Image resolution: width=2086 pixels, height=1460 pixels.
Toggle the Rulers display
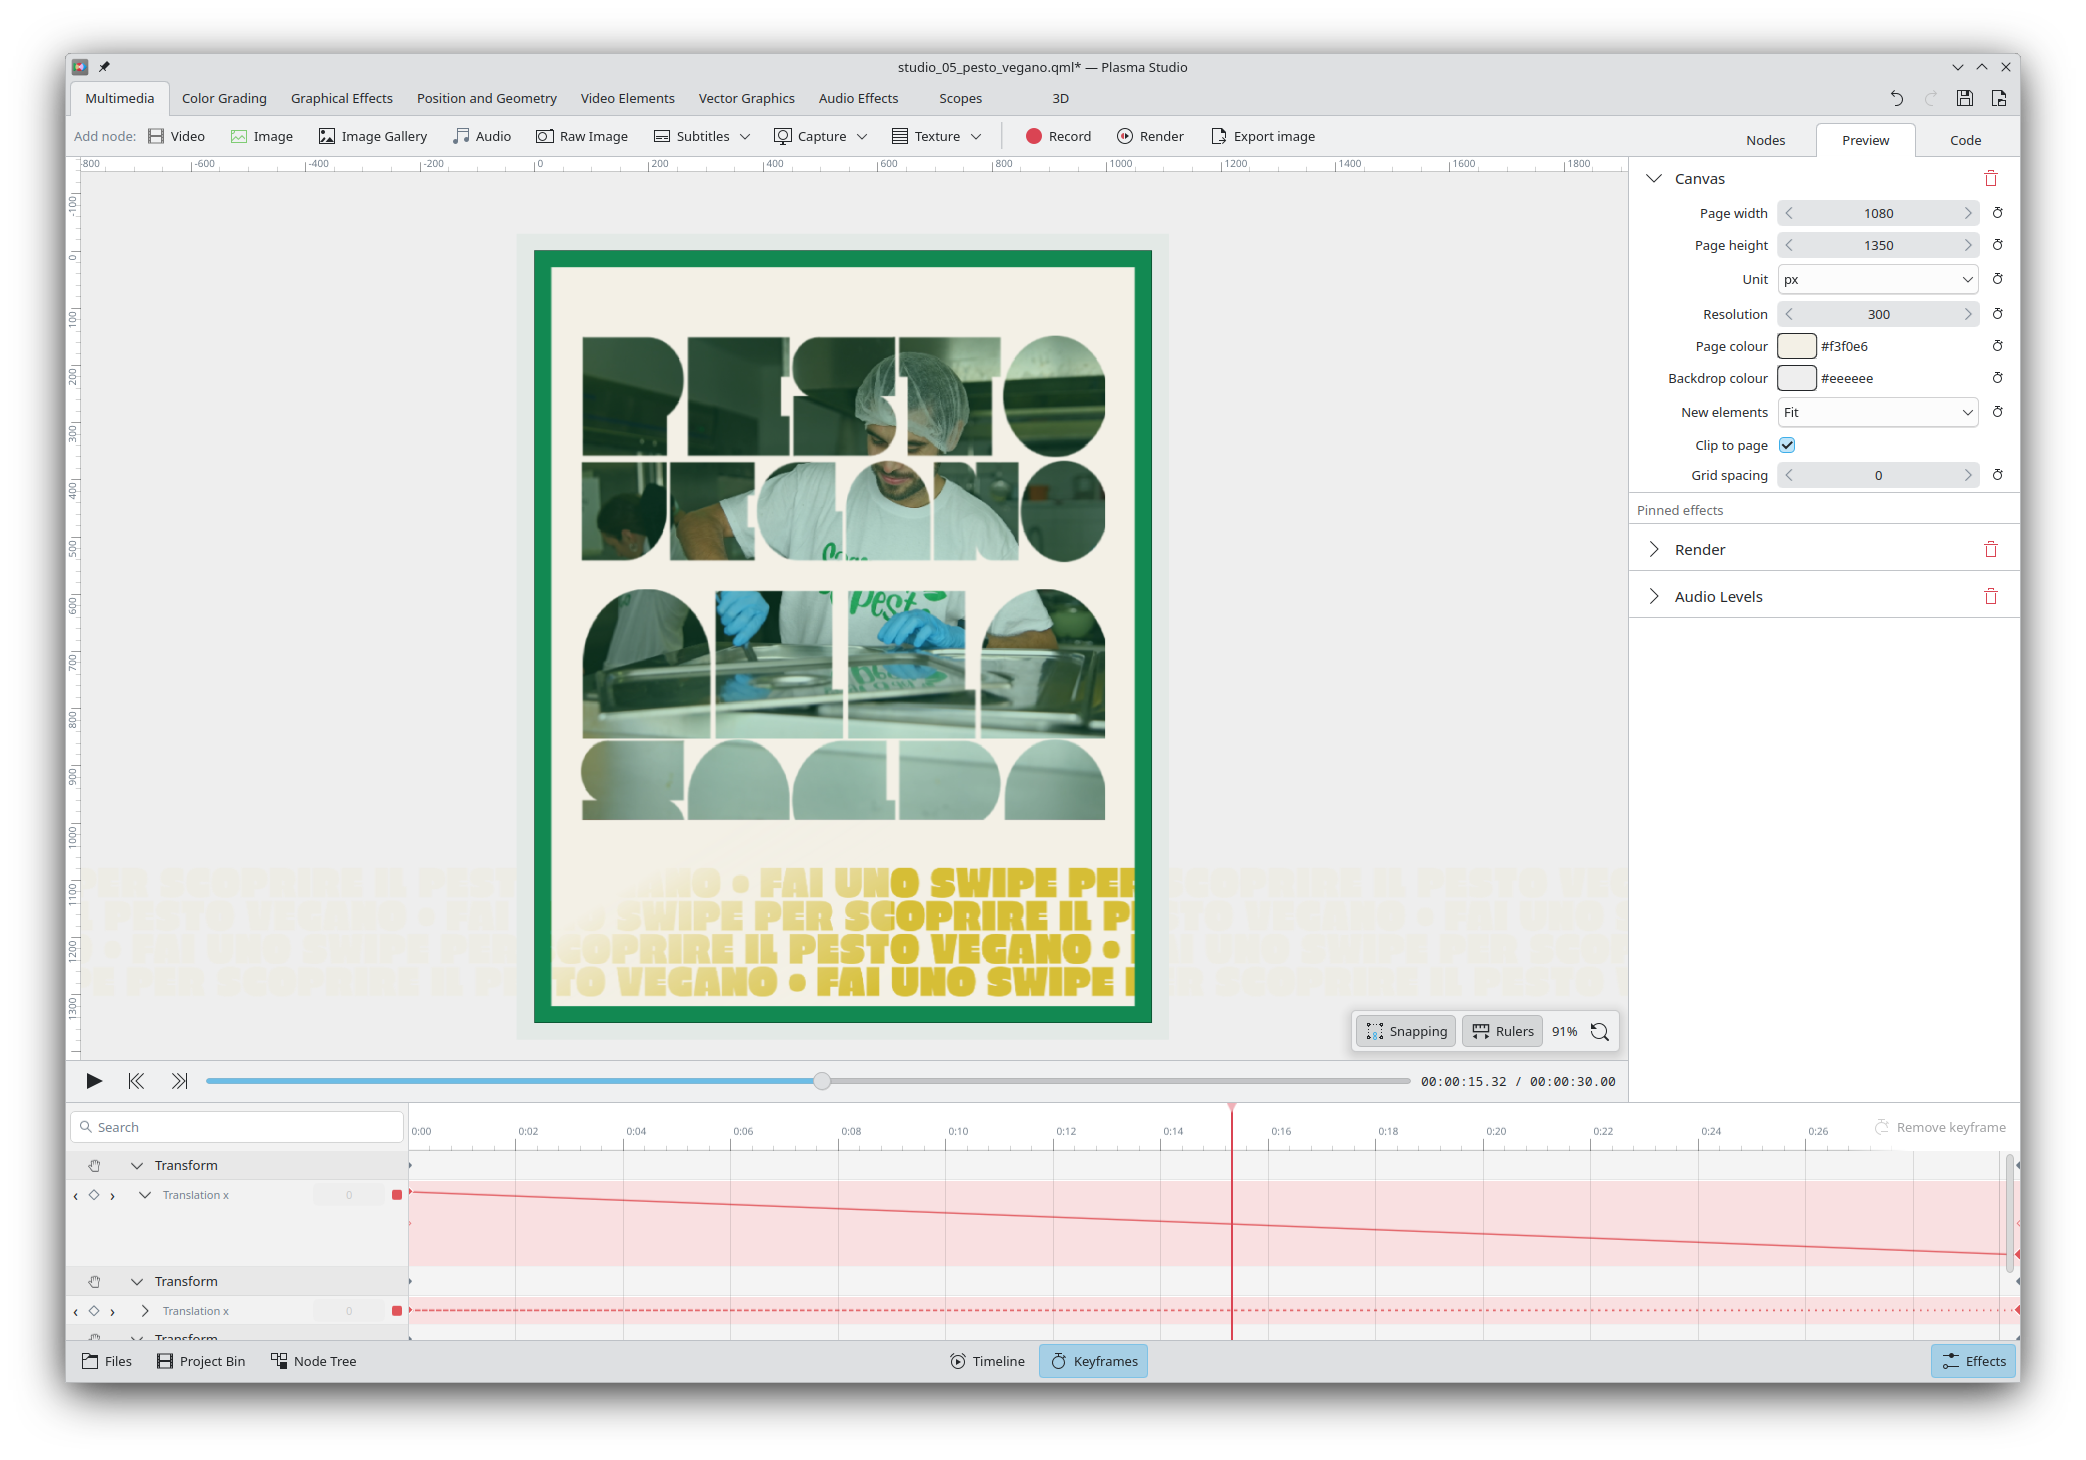(1502, 1032)
